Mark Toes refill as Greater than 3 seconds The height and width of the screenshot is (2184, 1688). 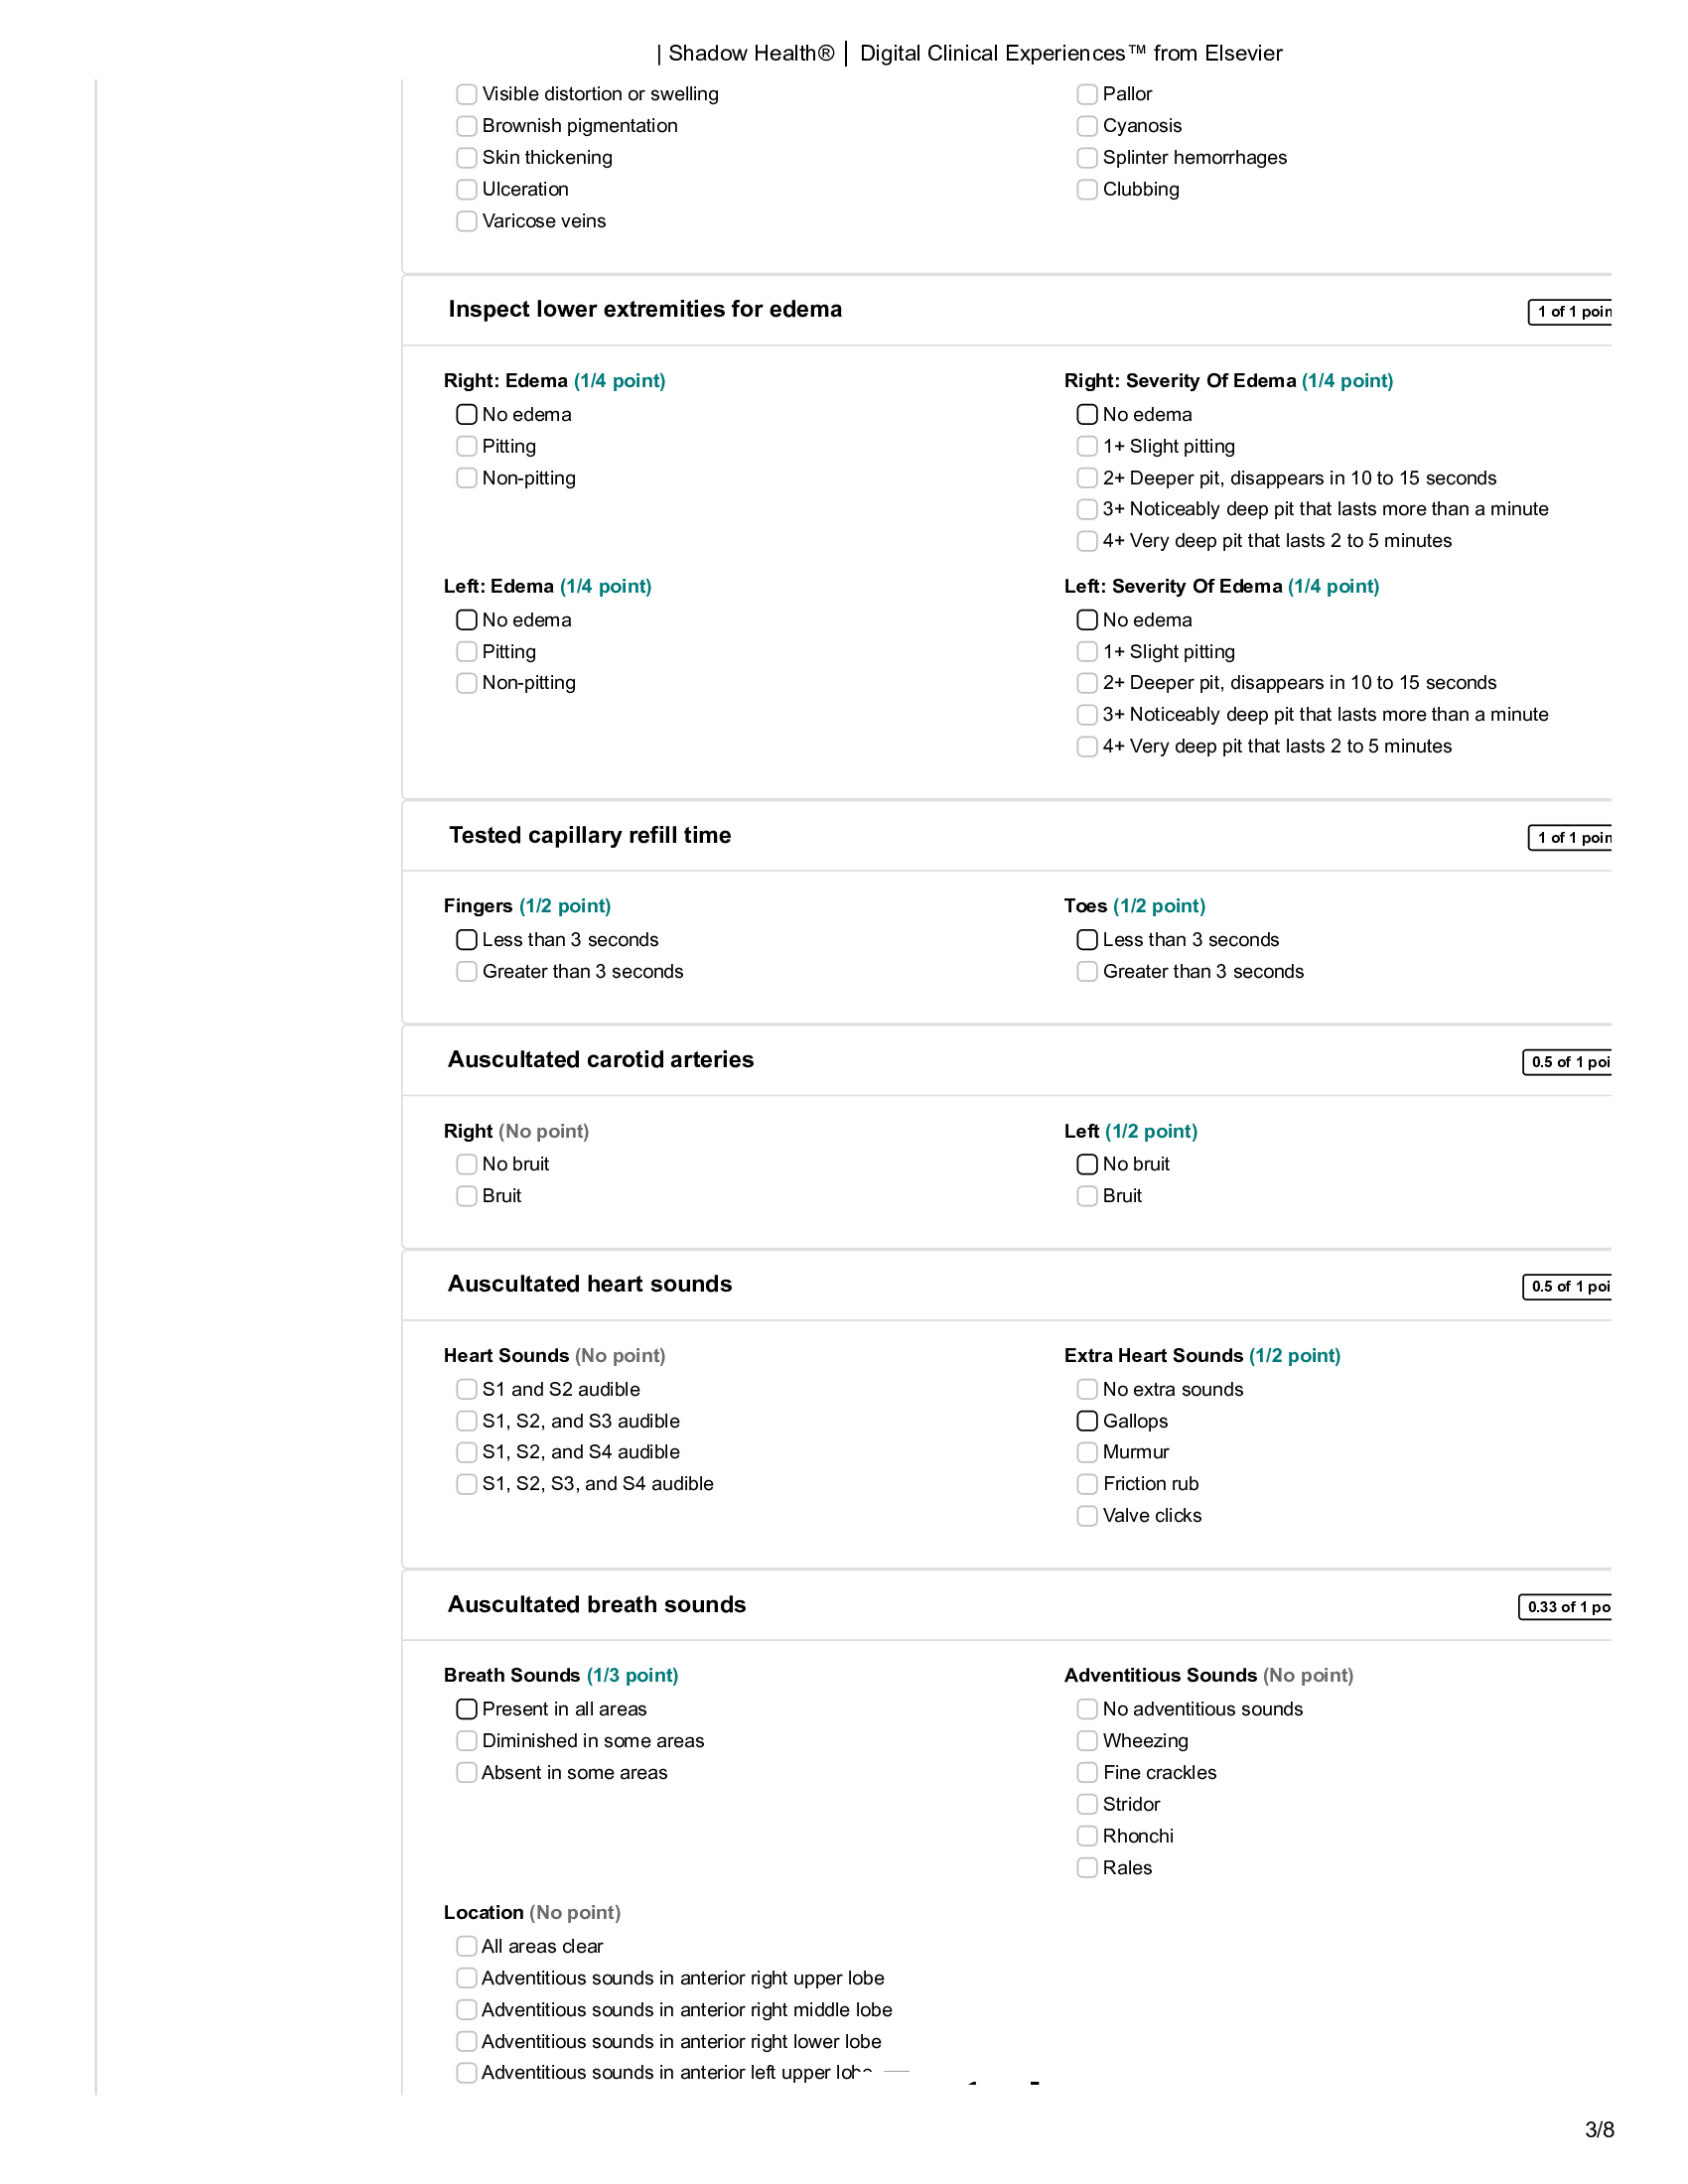[1087, 972]
